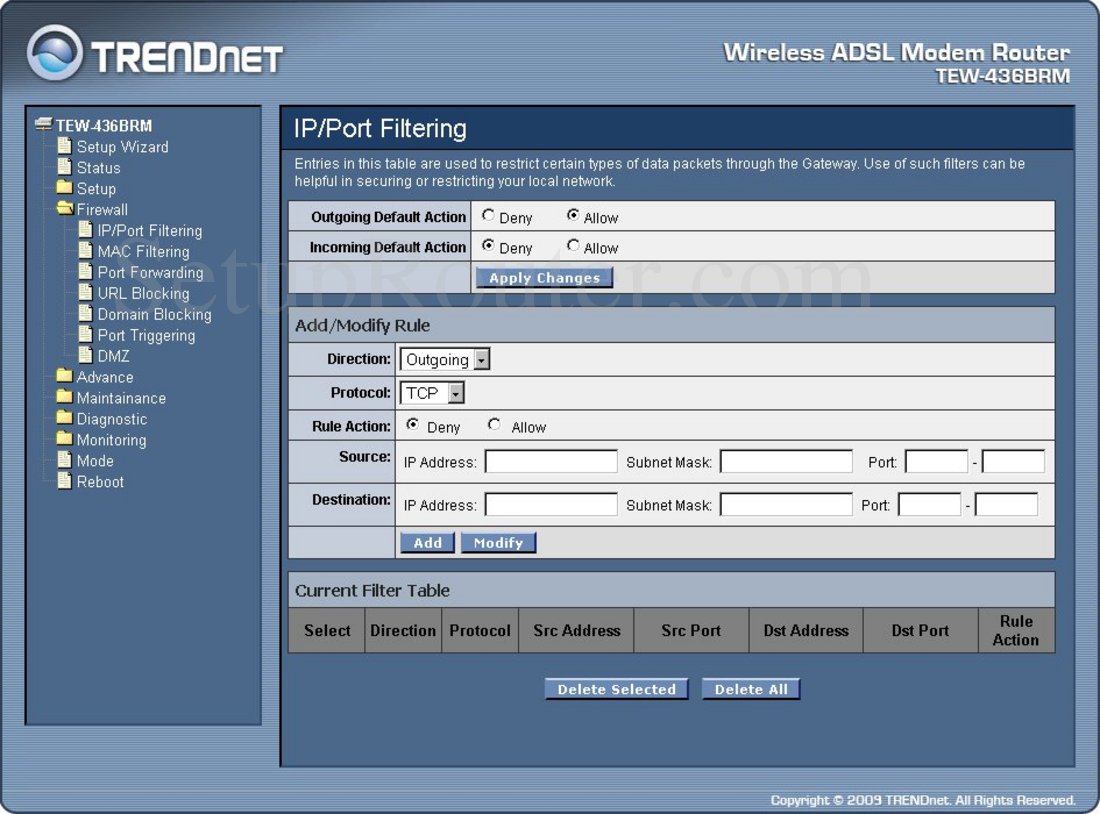Set Rule Action to Allow
1100x814 pixels.
pyautogui.click(x=494, y=424)
